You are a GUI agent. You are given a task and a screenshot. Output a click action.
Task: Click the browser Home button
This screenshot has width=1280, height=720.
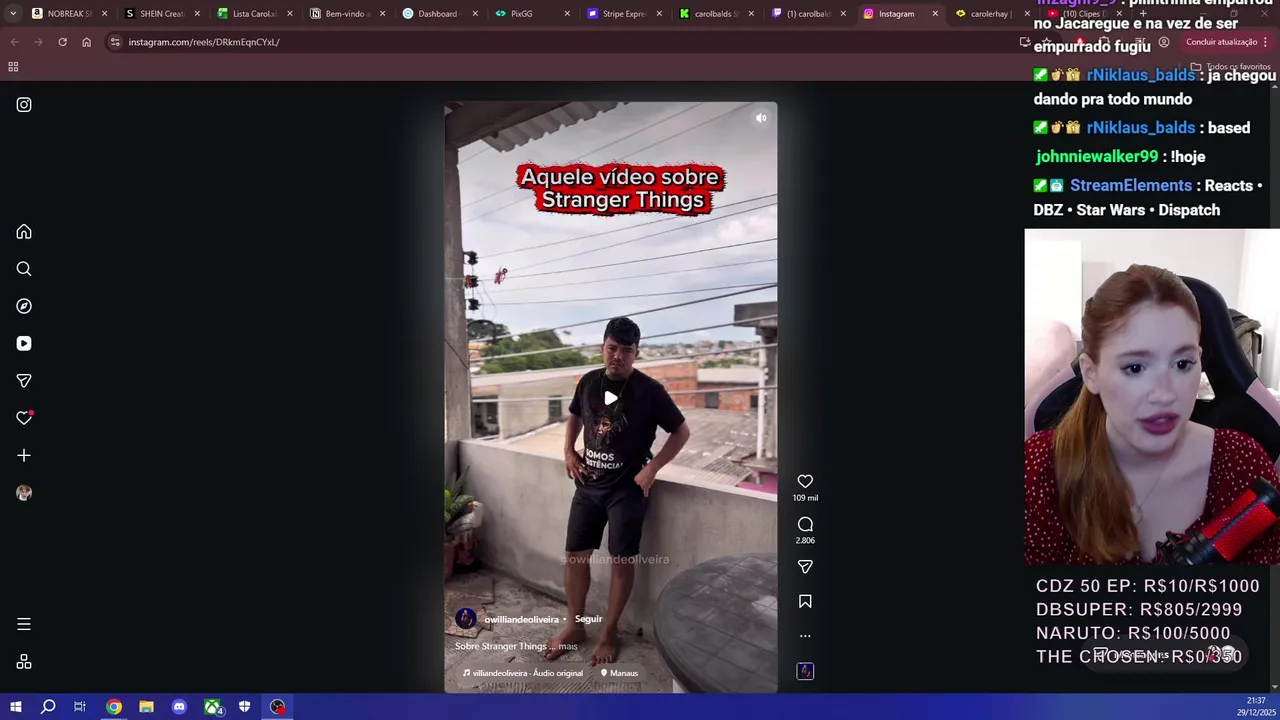(x=86, y=42)
